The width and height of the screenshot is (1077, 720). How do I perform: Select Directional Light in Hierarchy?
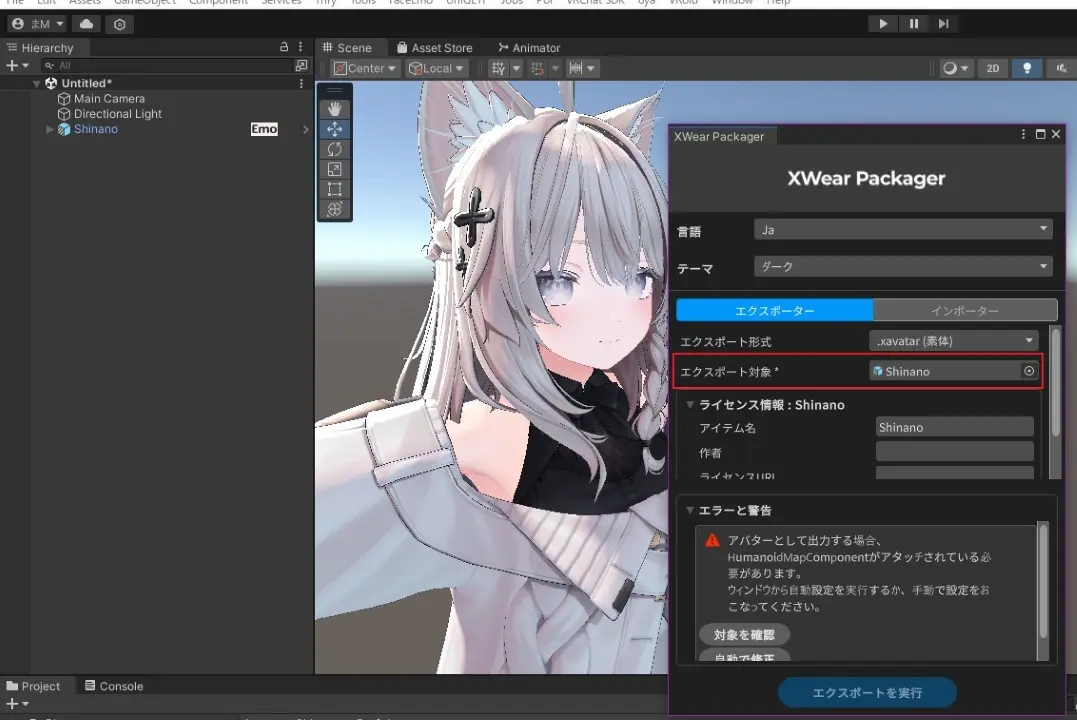pyautogui.click(x=117, y=114)
